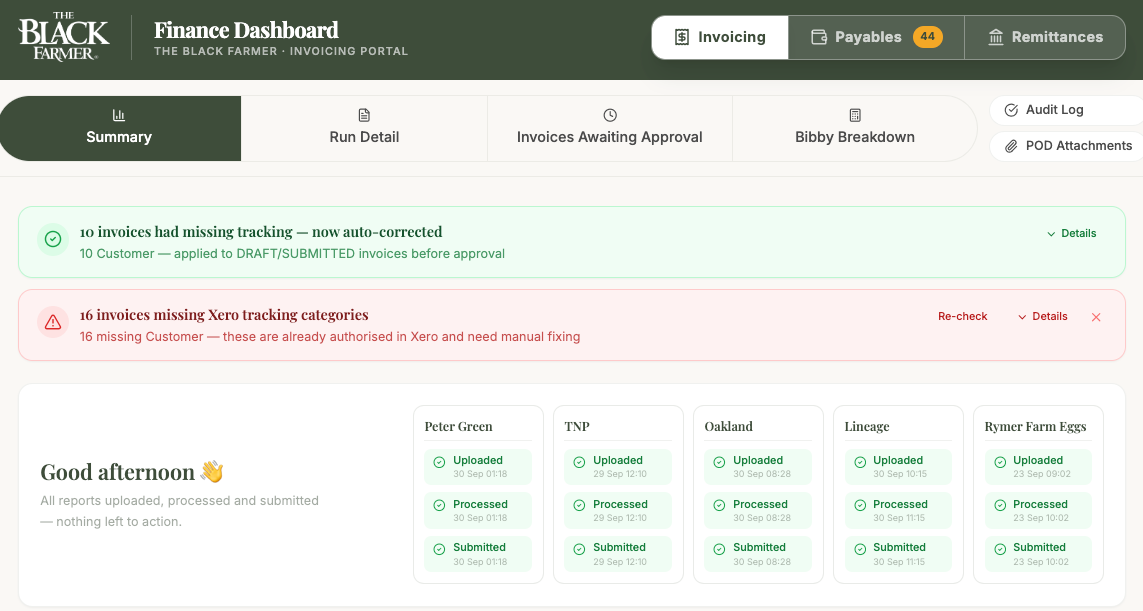Click the Finance Dashboard title
This screenshot has height=611, width=1143.
click(246, 30)
